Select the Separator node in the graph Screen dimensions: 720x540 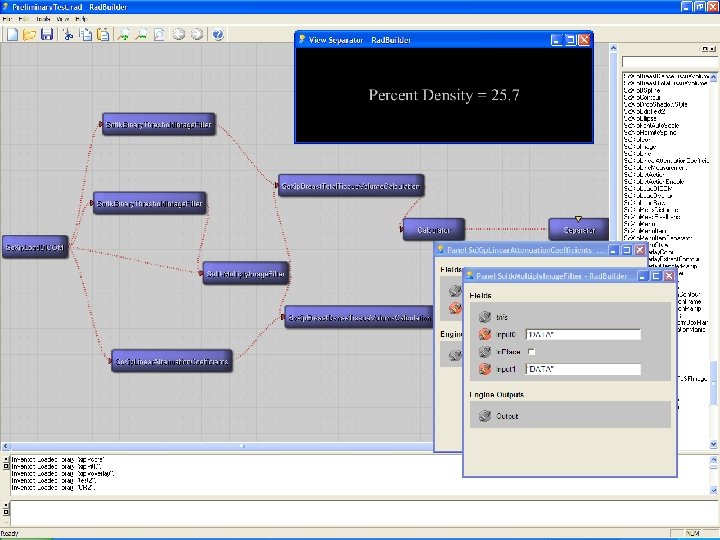(578, 230)
